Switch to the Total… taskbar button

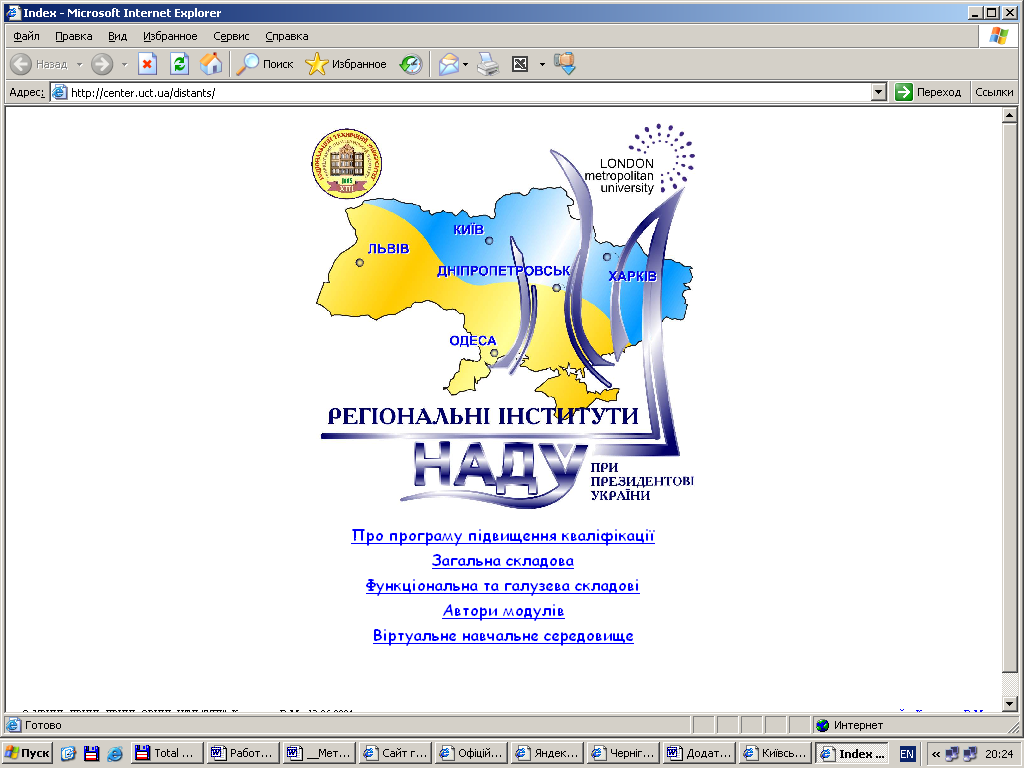point(167,754)
